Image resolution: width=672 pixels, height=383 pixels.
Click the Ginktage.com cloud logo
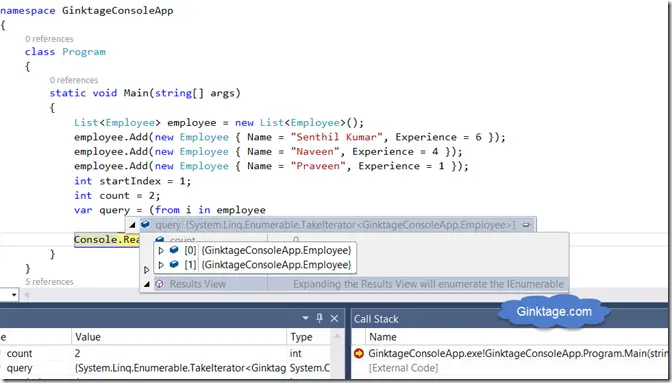click(x=554, y=311)
